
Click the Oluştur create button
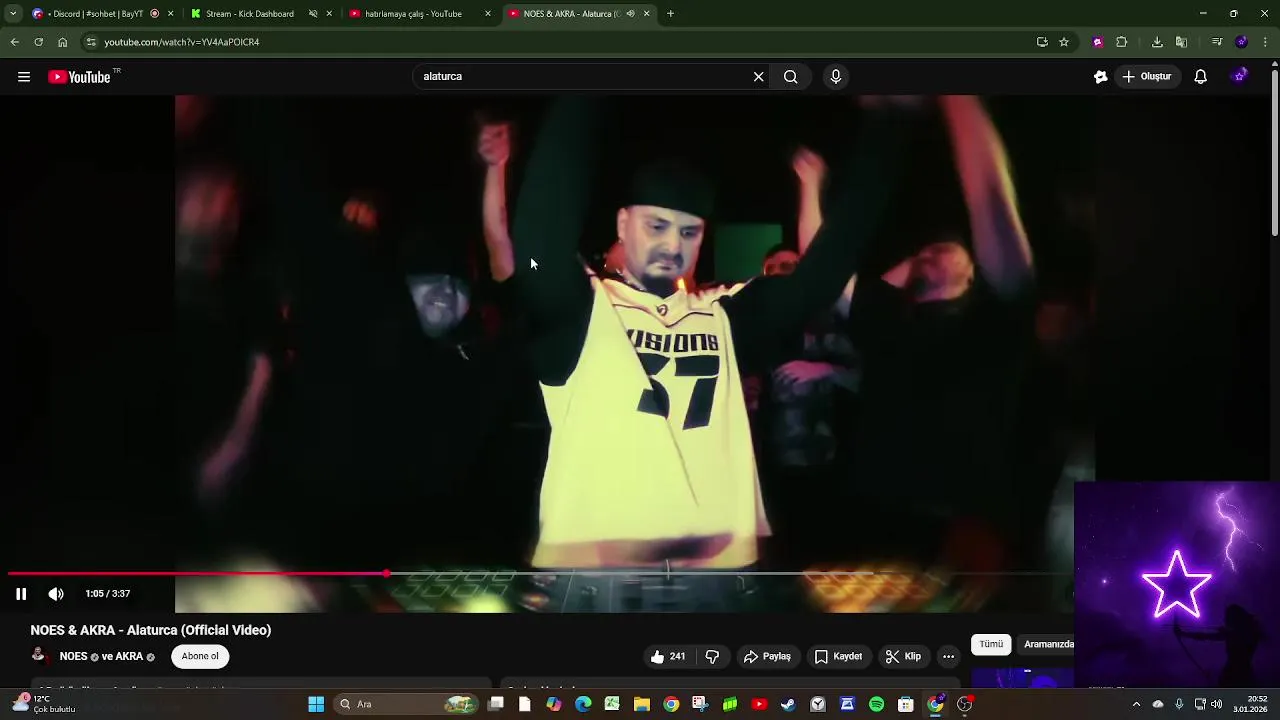click(x=1147, y=76)
